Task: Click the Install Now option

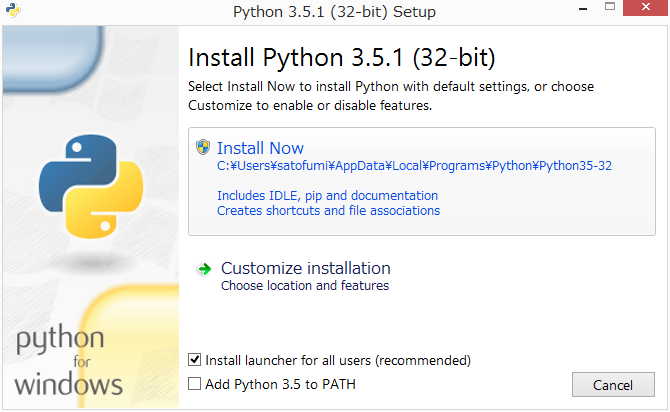Action: (x=422, y=181)
